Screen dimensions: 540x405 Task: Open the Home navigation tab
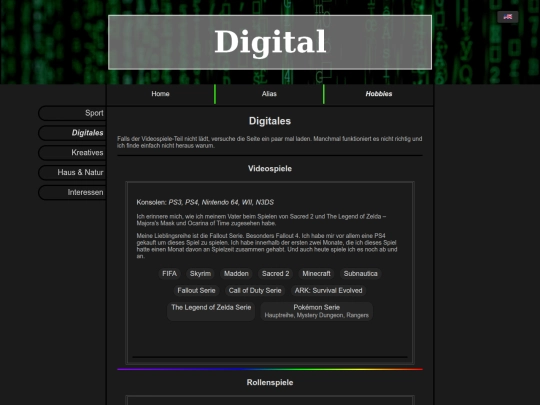pyautogui.click(x=160, y=94)
